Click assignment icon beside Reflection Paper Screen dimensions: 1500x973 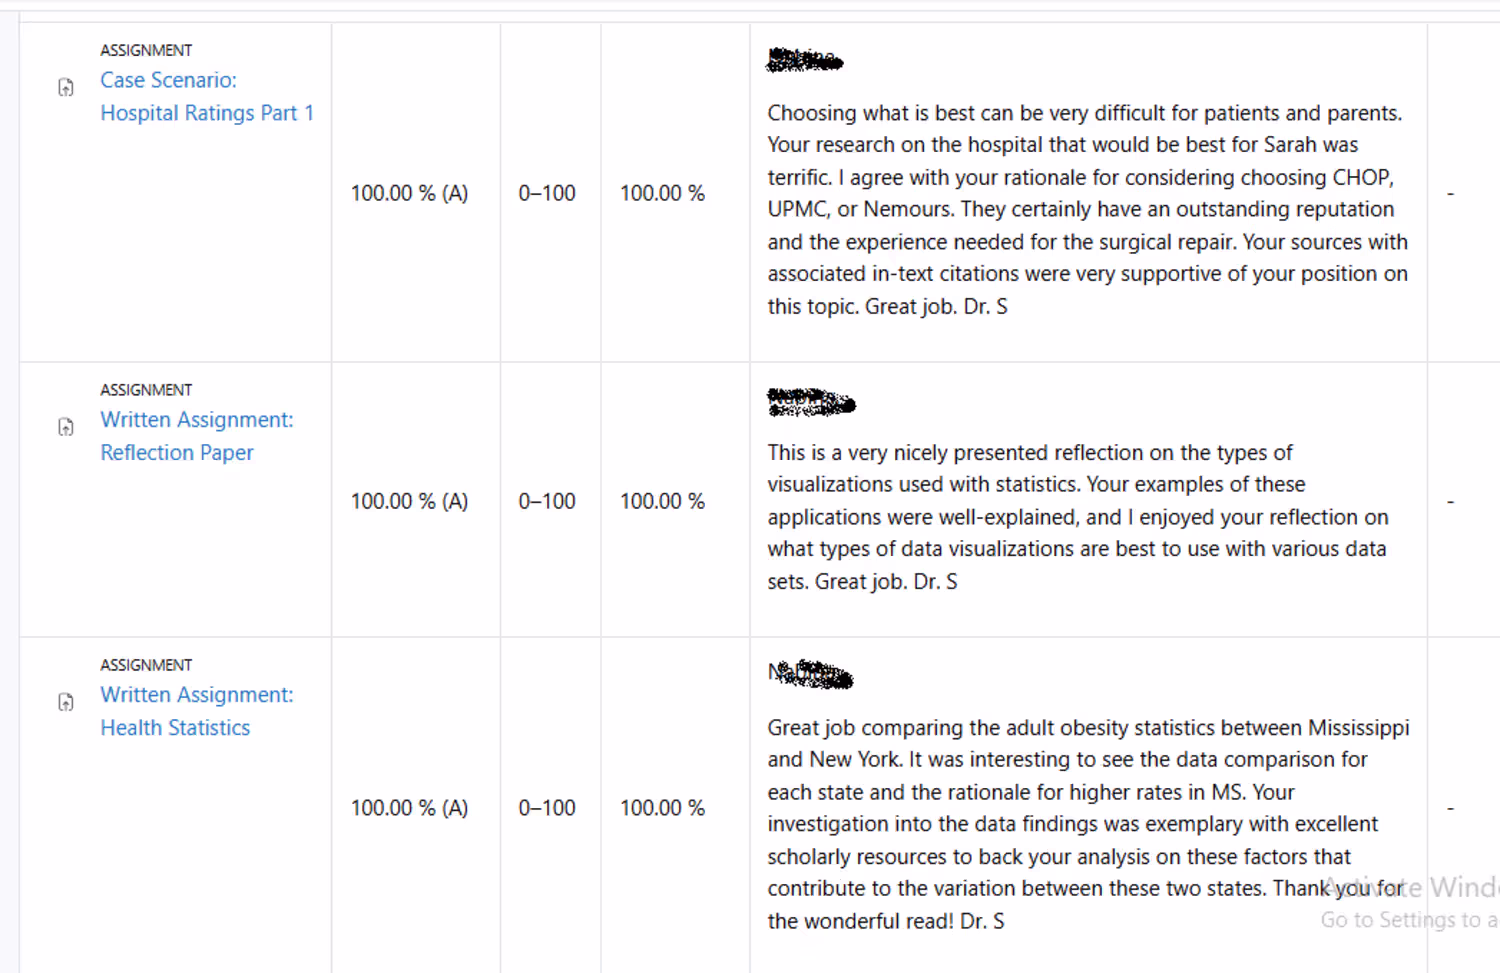66,428
